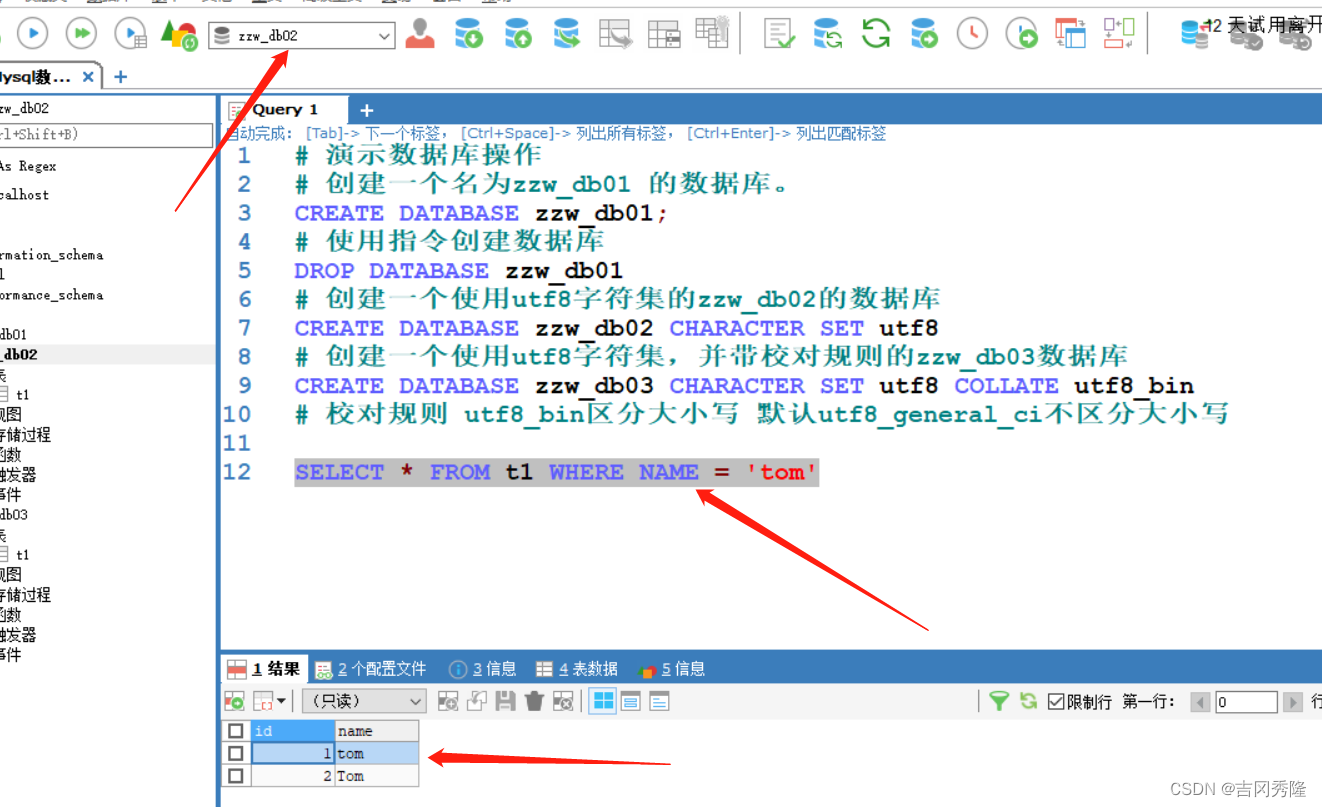Open a new connection with plus beside mysql tab
This screenshot has width=1322, height=807.
click(121, 77)
